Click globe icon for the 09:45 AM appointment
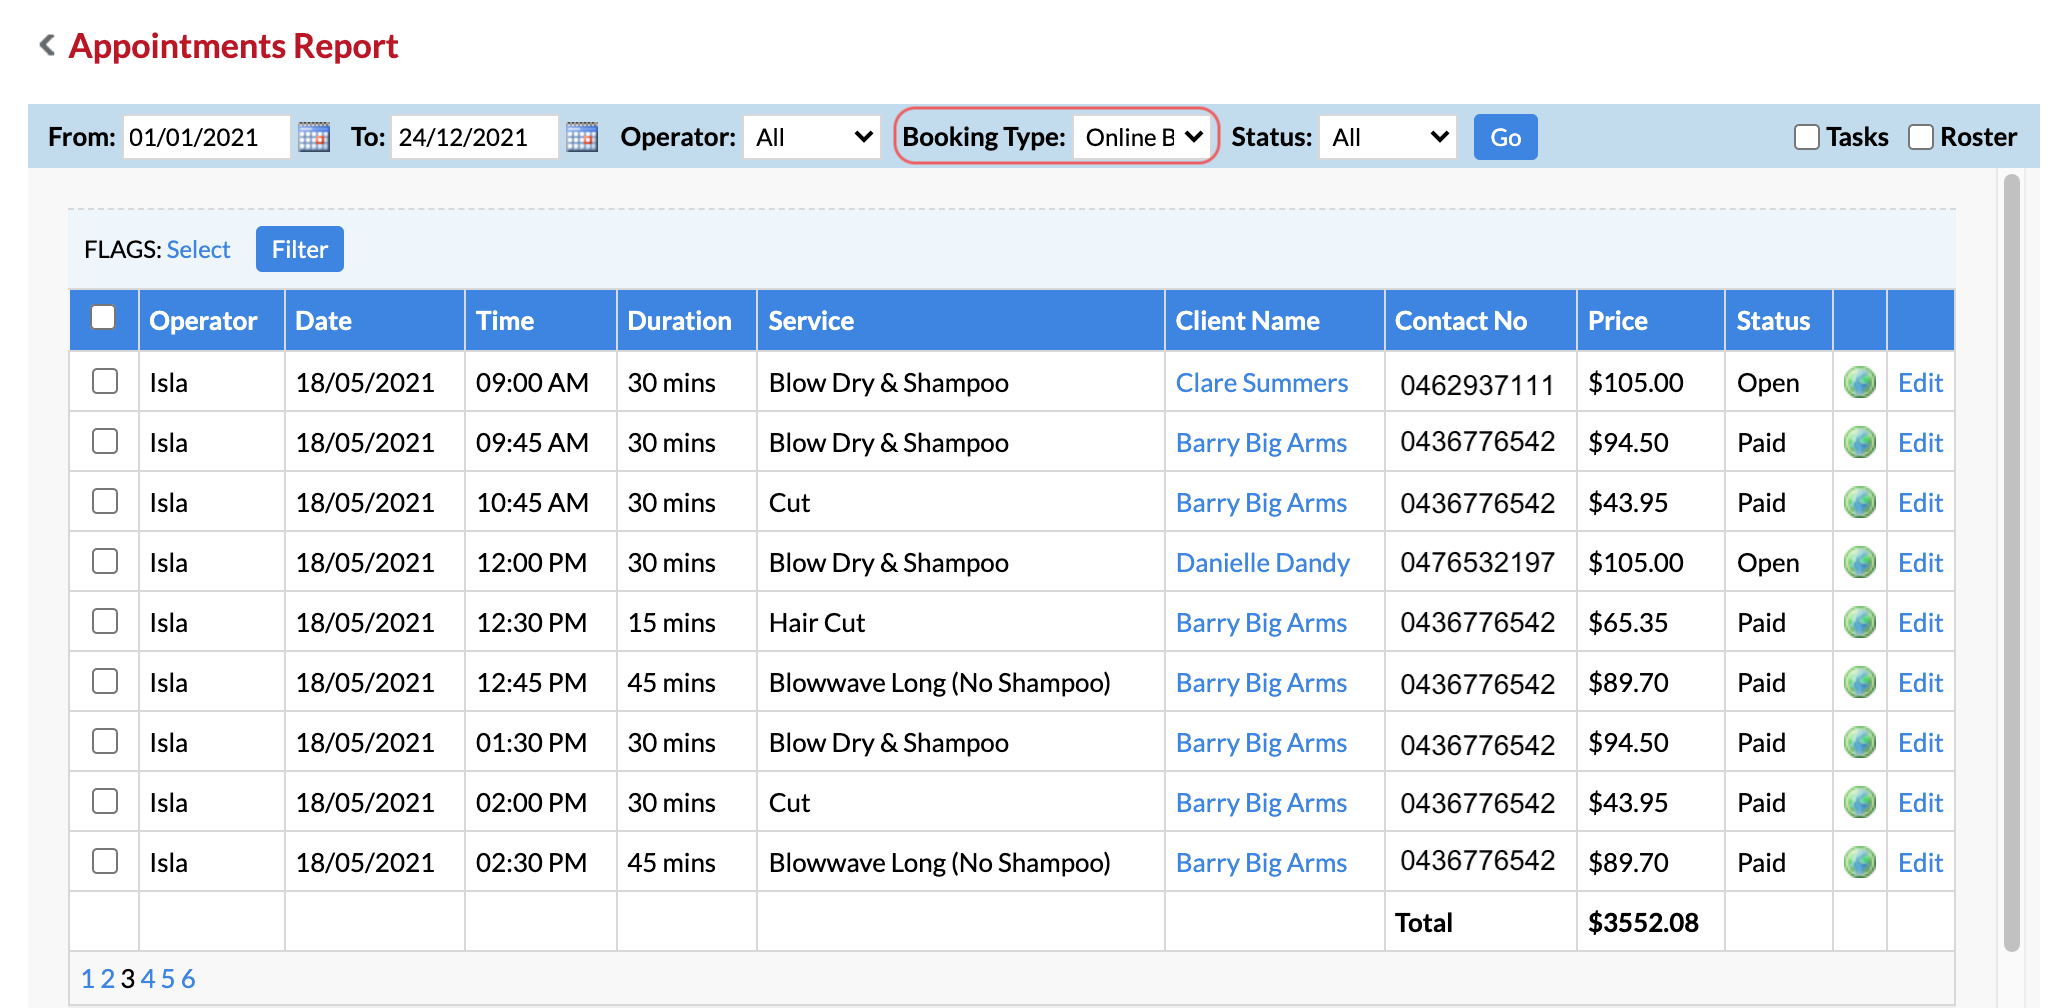This screenshot has height=1008, width=2058. pyautogui.click(x=1859, y=442)
